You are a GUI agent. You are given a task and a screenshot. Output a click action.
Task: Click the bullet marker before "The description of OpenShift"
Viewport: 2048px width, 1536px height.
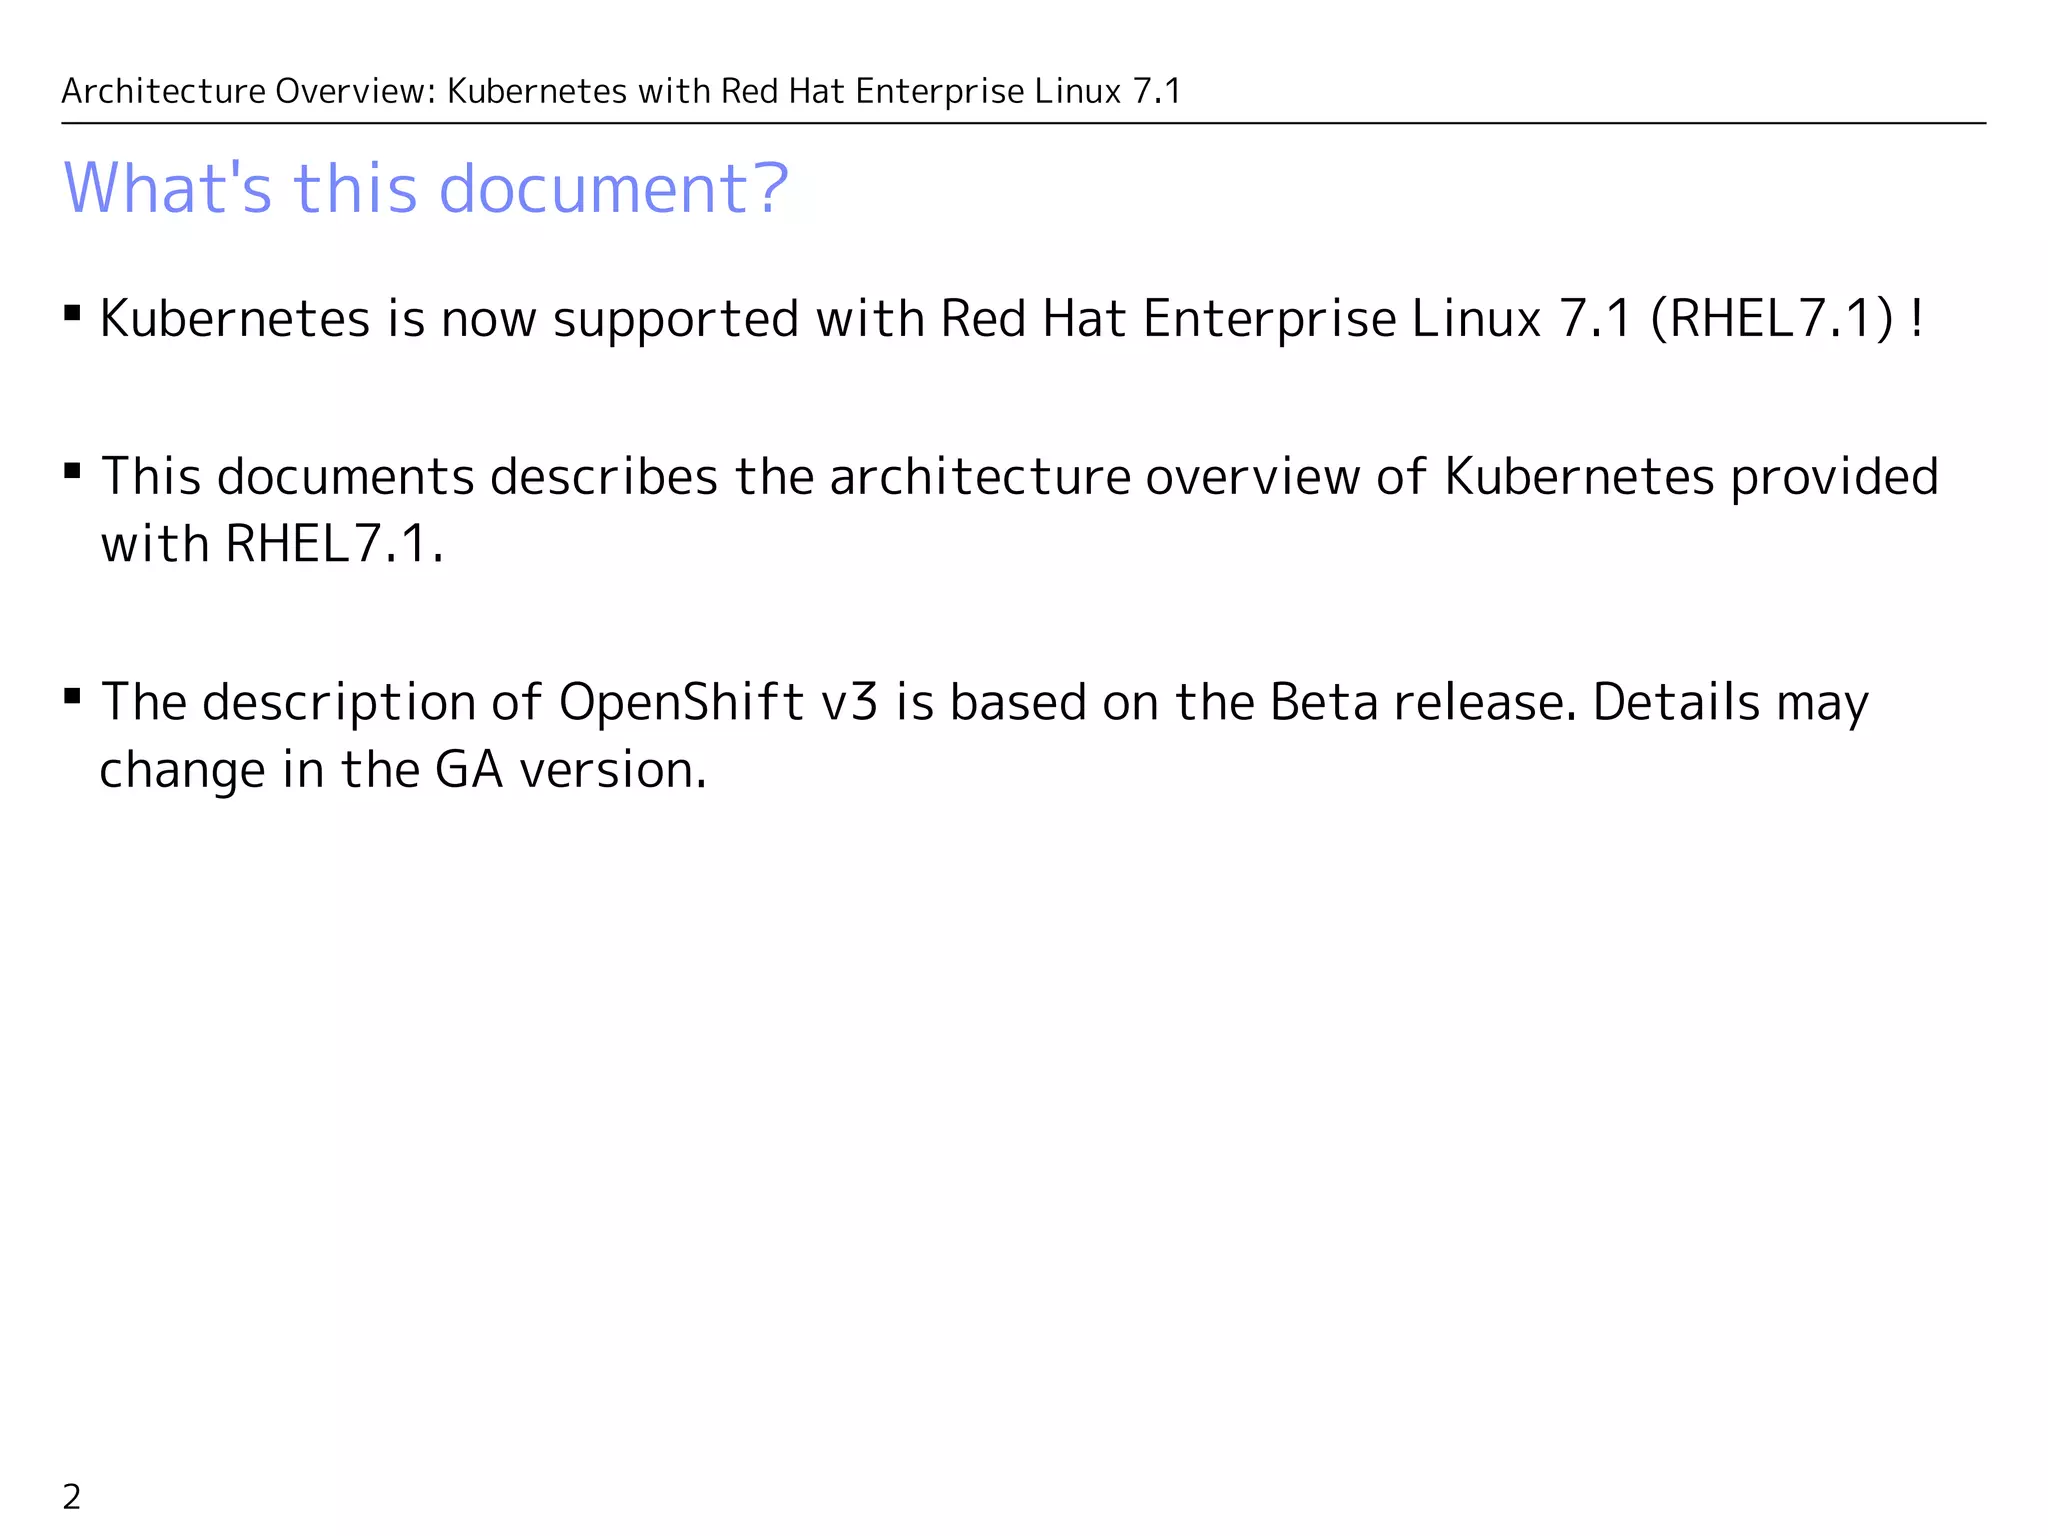click(72, 696)
